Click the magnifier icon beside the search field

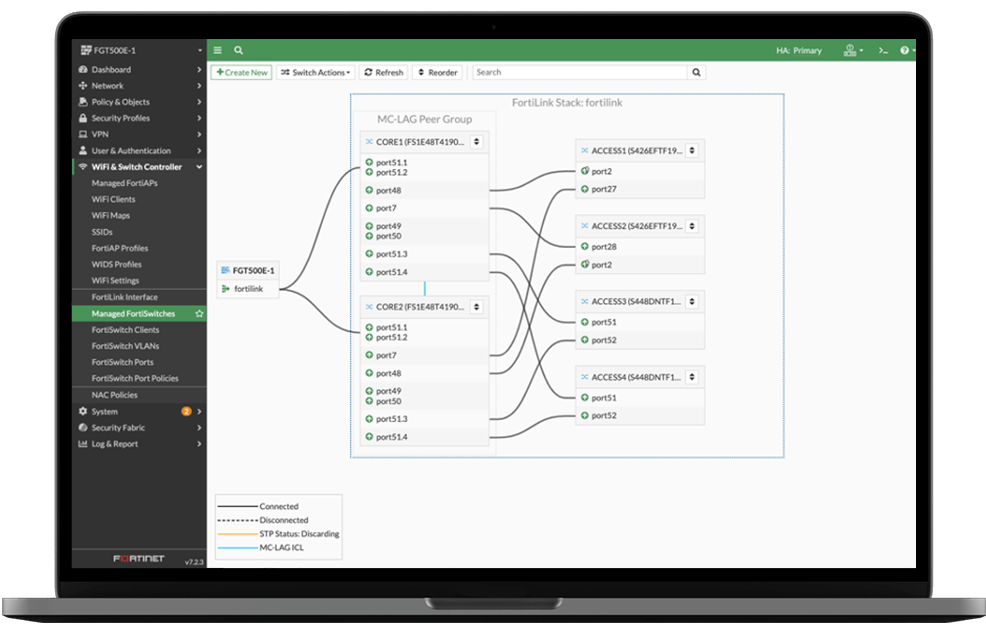click(x=696, y=73)
